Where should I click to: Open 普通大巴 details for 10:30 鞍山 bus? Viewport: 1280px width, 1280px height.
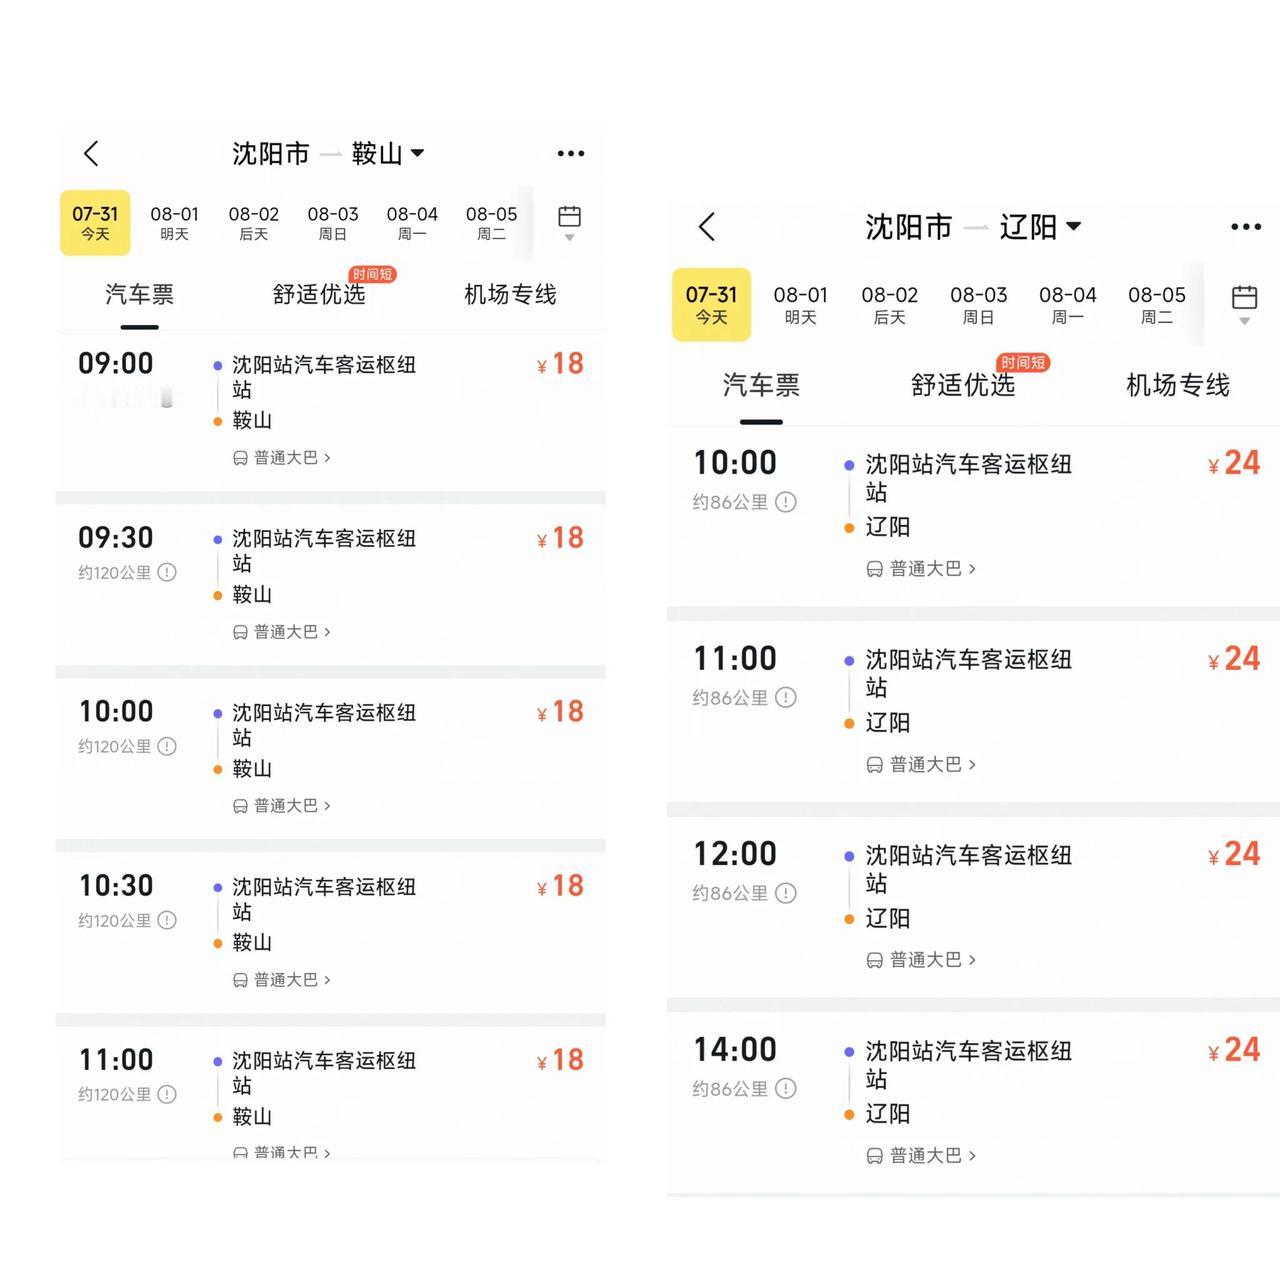pos(282,980)
